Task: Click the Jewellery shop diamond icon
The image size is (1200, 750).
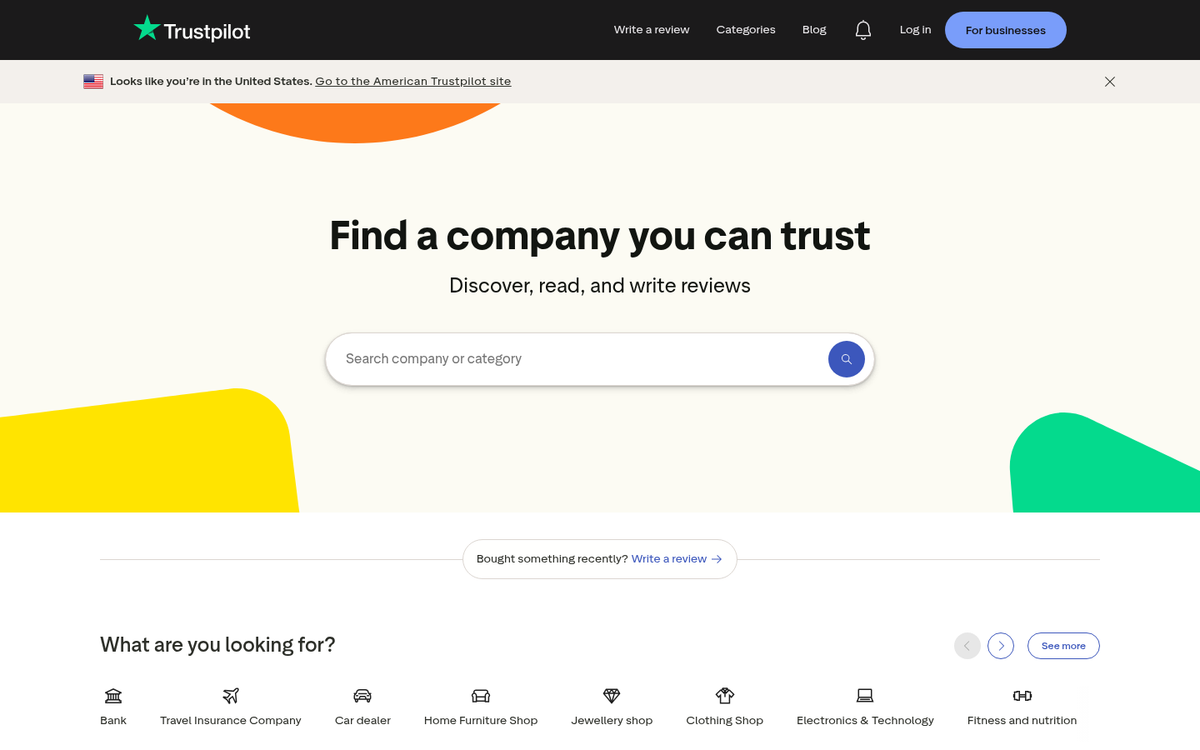Action: [611, 695]
